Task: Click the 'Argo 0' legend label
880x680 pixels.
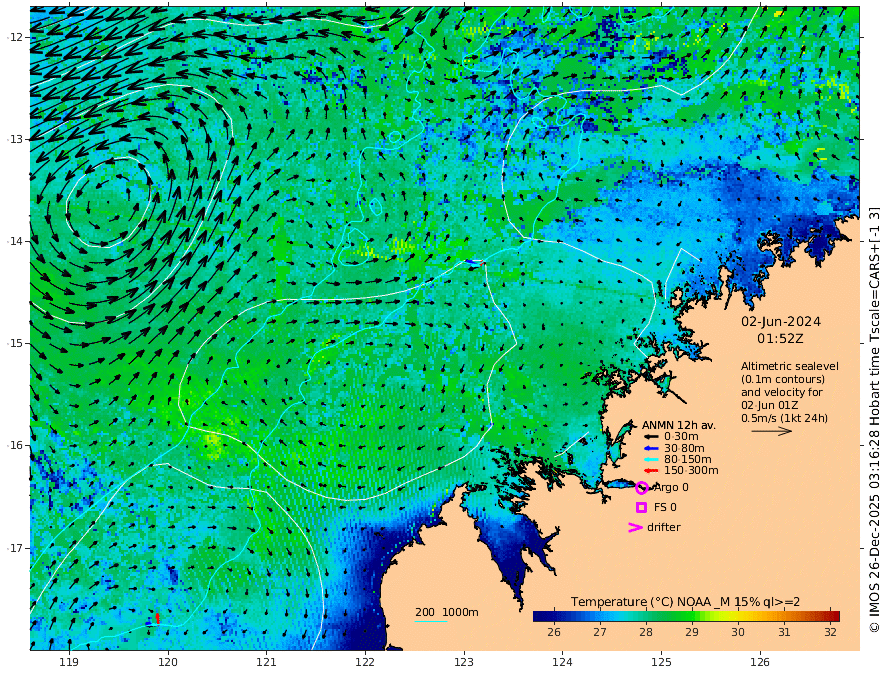Action: point(671,488)
